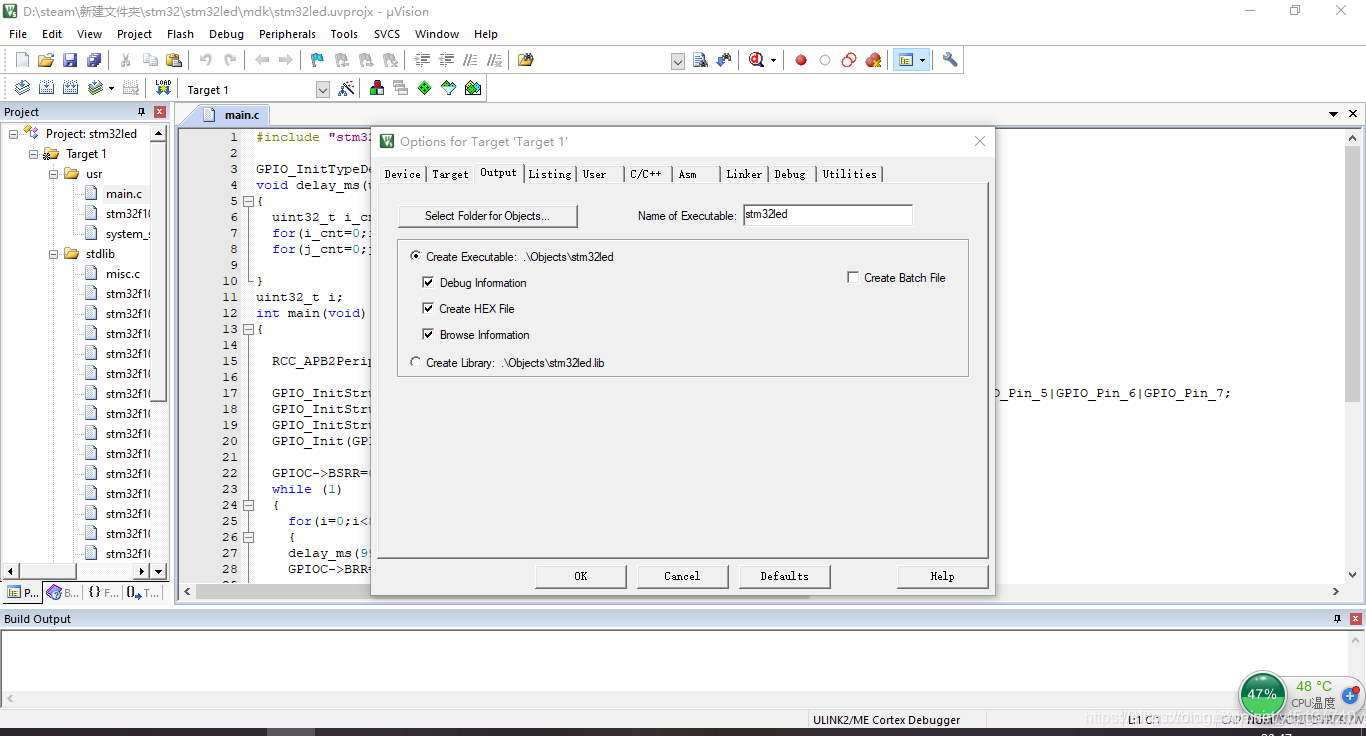Click the Start Debug Session magnifier icon

756,60
